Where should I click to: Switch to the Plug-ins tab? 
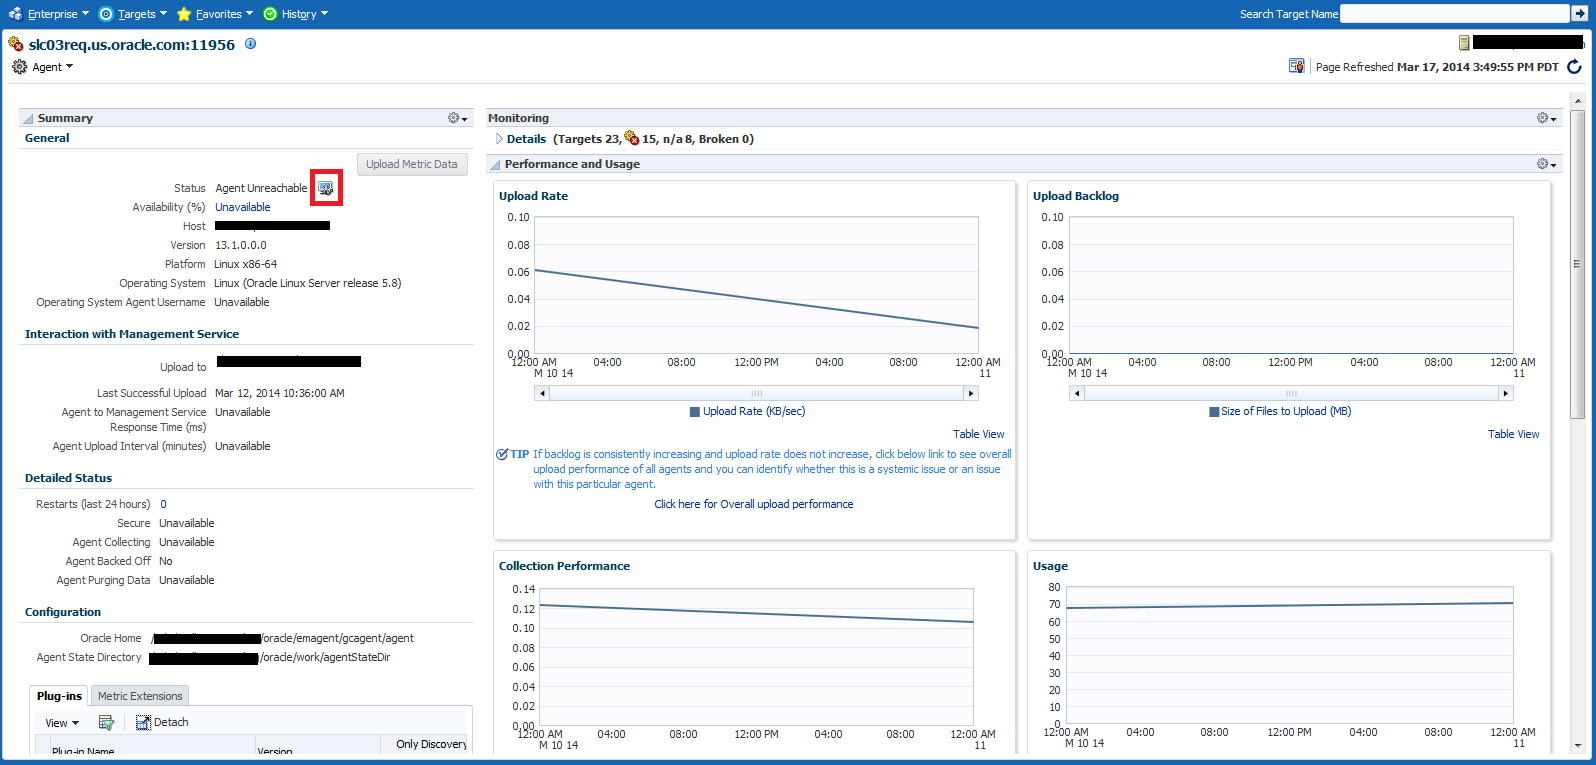(60, 696)
